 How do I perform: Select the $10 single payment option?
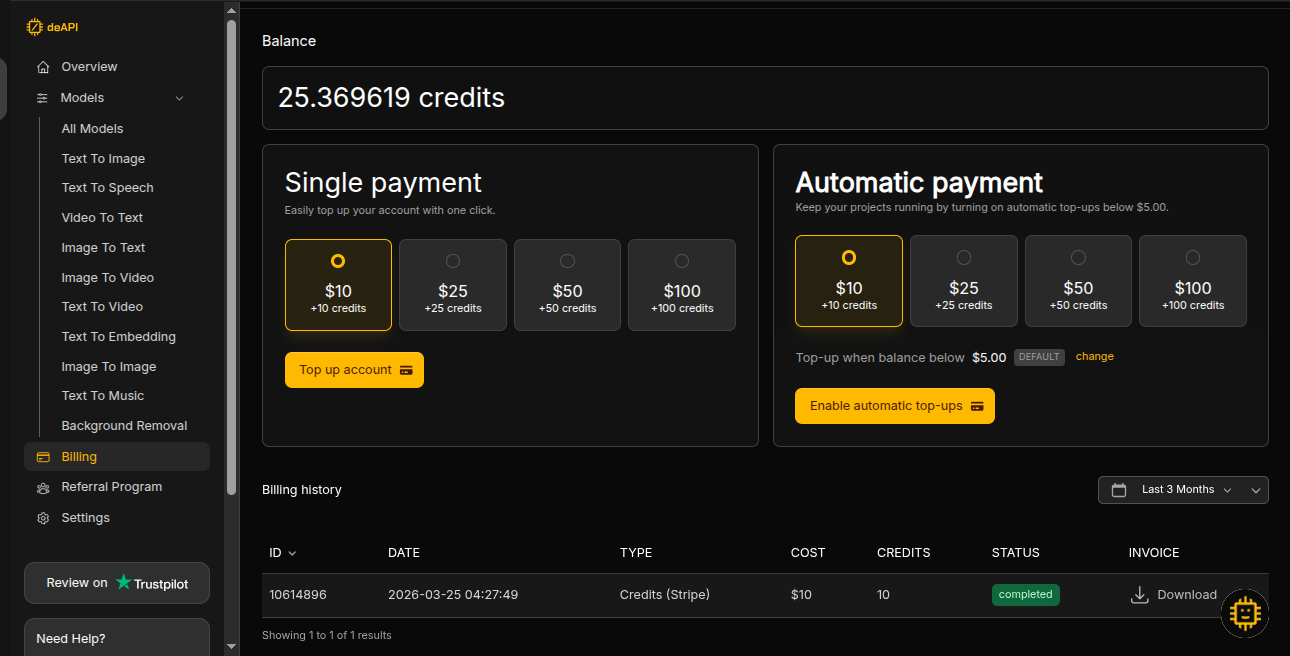point(338,285)
